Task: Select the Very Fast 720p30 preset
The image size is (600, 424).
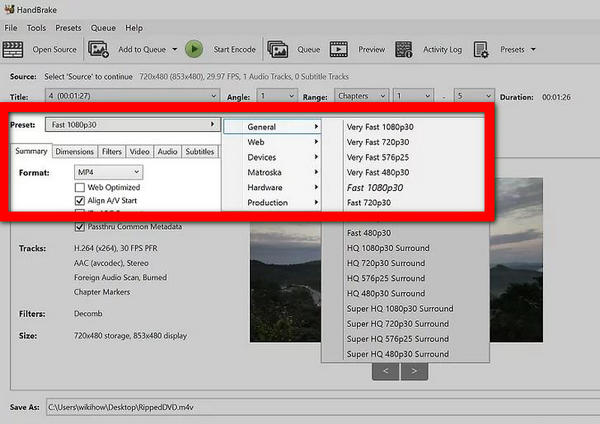Action: (378, 142)
